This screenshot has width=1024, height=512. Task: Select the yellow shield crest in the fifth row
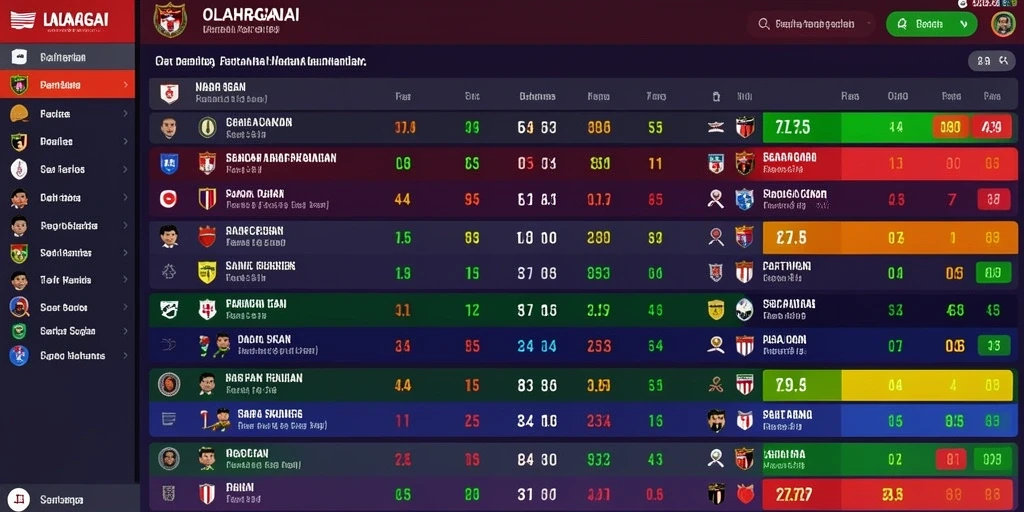[x=207, y=272]
